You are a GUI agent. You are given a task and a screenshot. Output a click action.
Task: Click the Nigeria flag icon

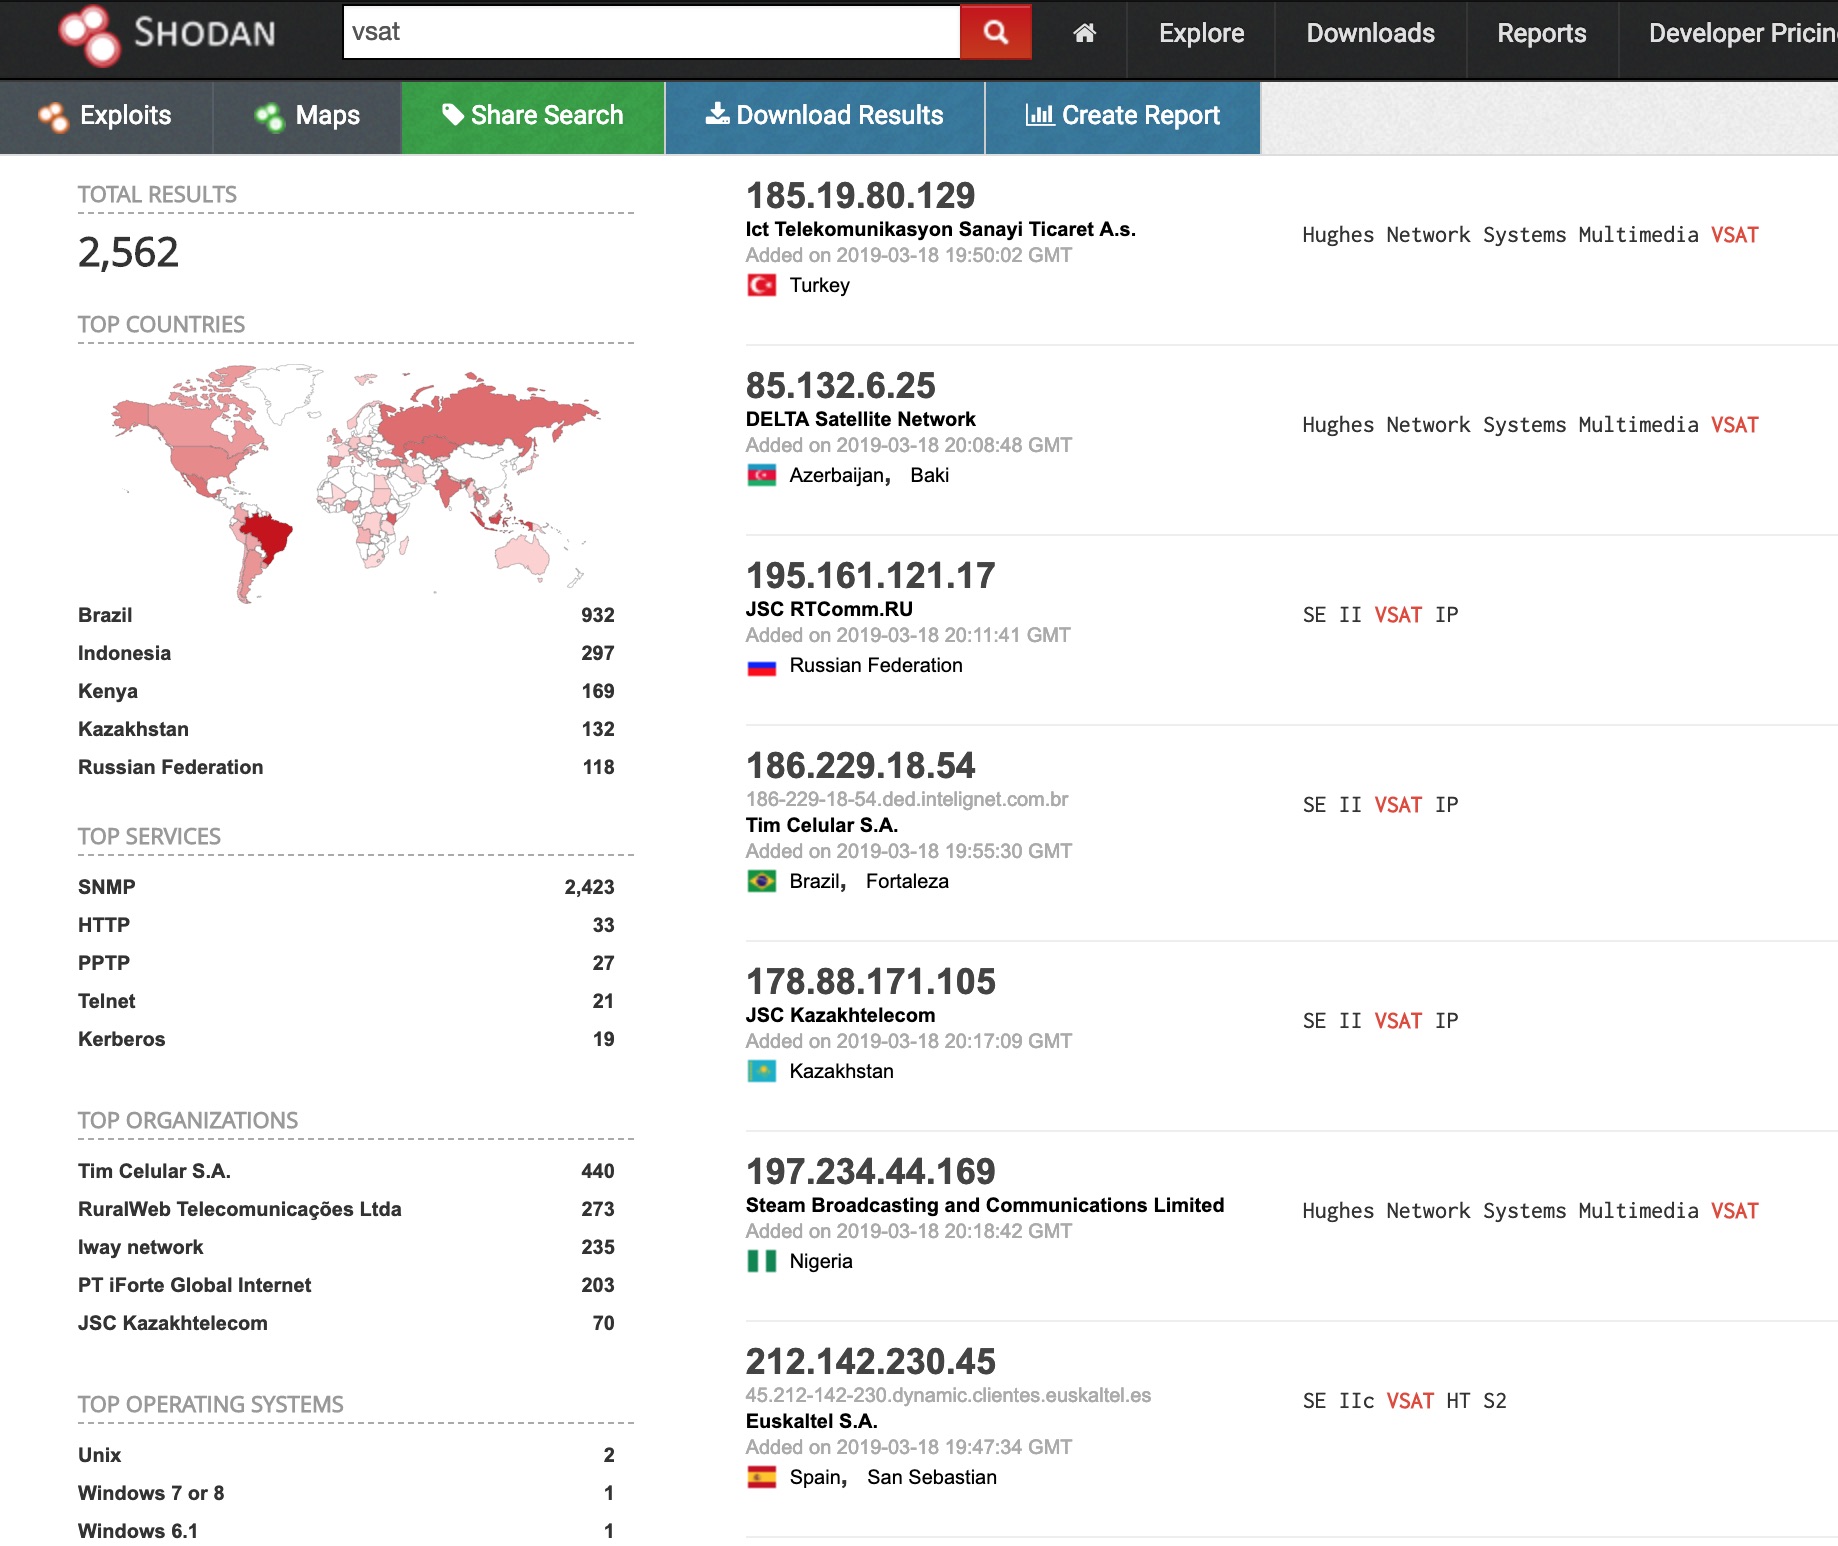tap(762, 1262)
